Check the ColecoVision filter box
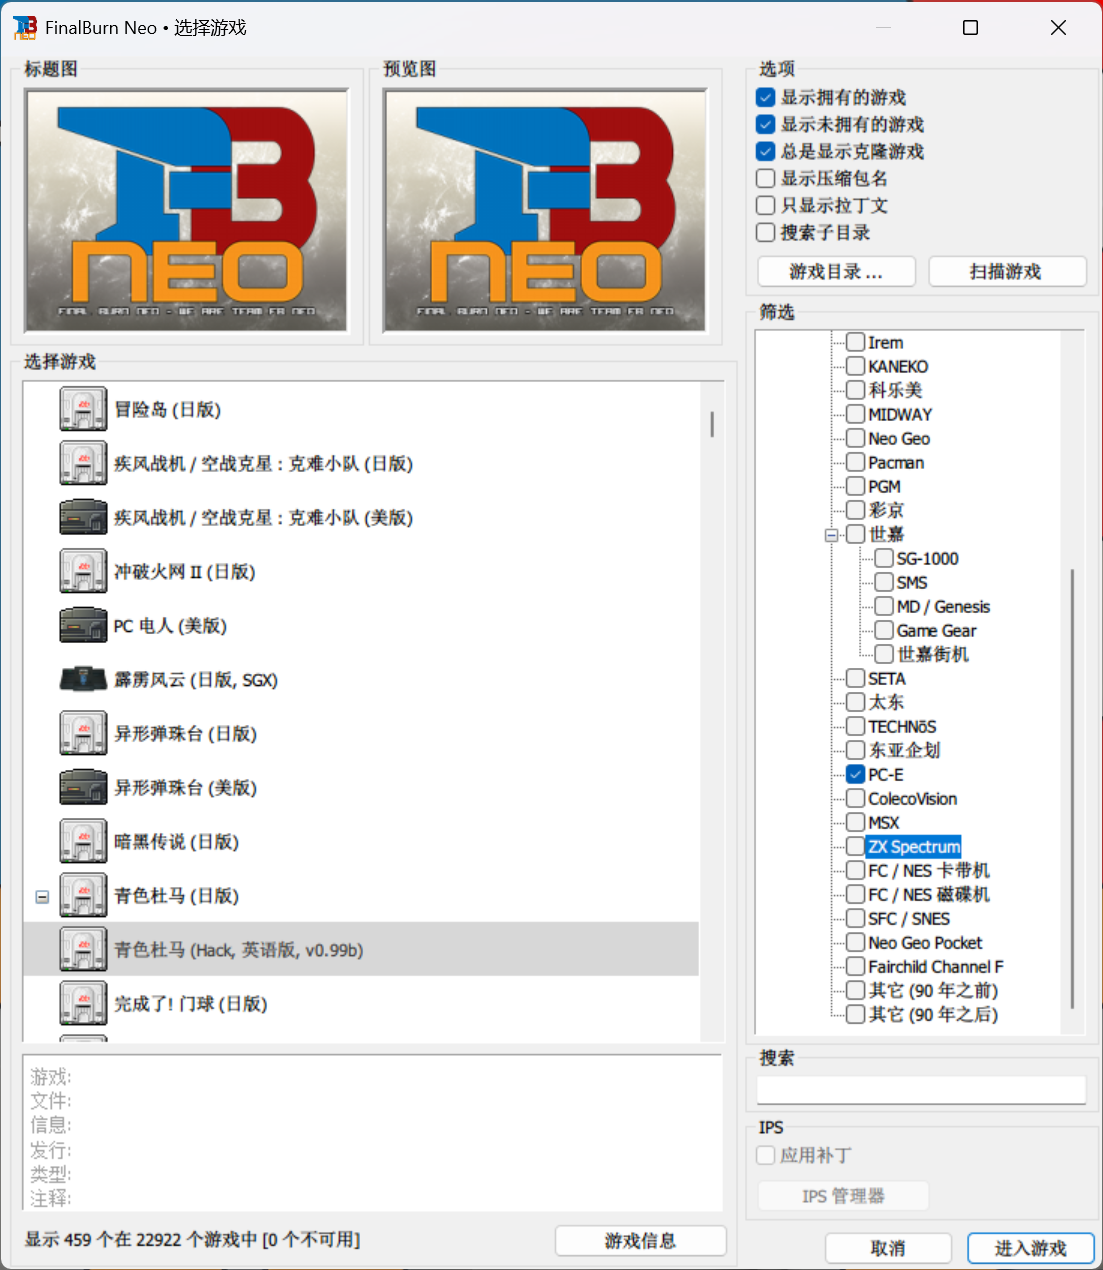This screenshot has width=1103, height=1270. click(x=855, y=798)
